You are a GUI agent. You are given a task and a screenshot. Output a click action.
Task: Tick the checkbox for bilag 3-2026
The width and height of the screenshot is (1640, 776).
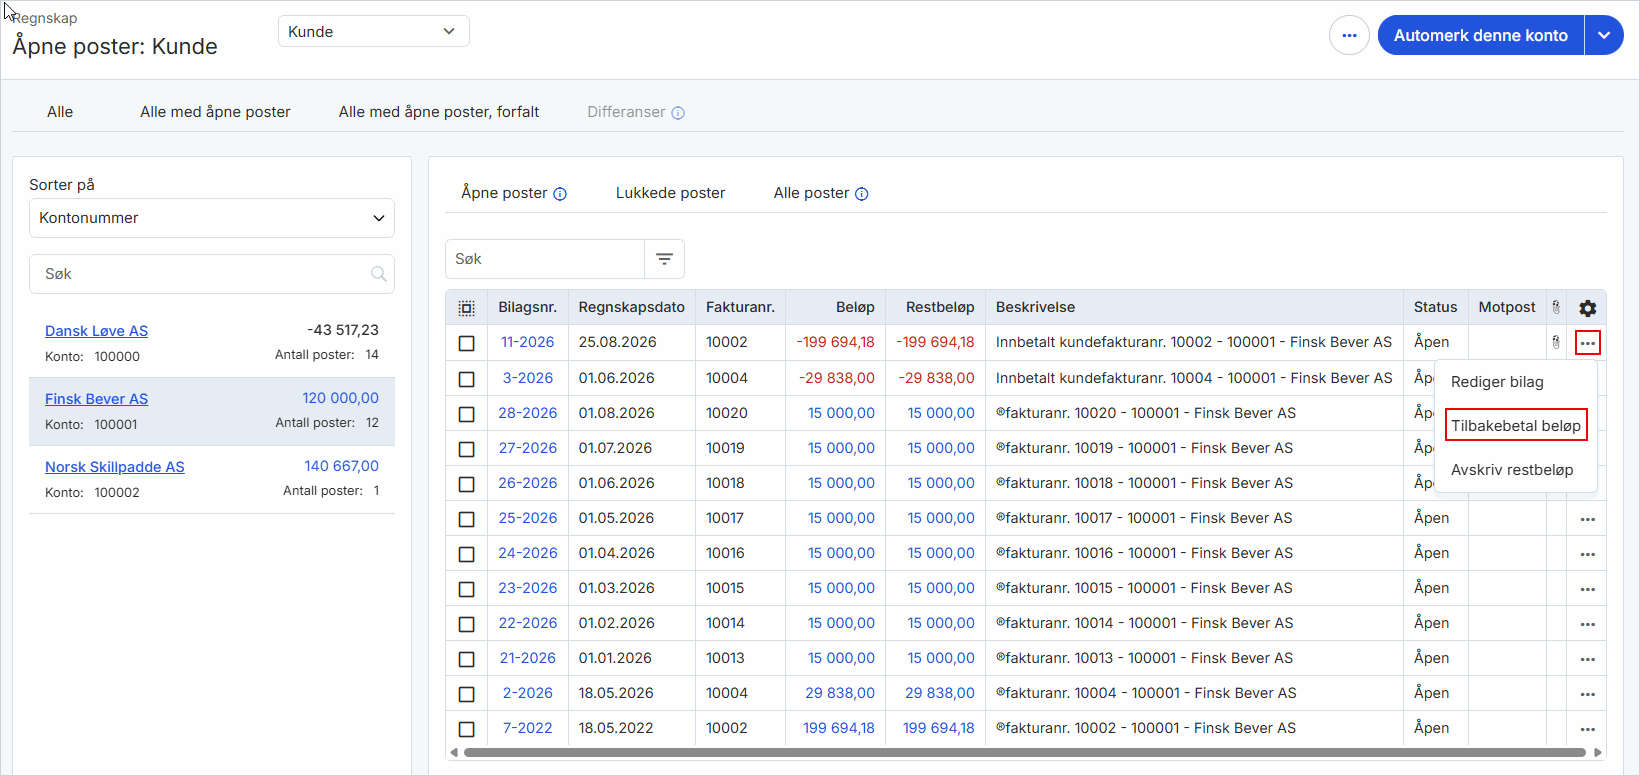466,379
